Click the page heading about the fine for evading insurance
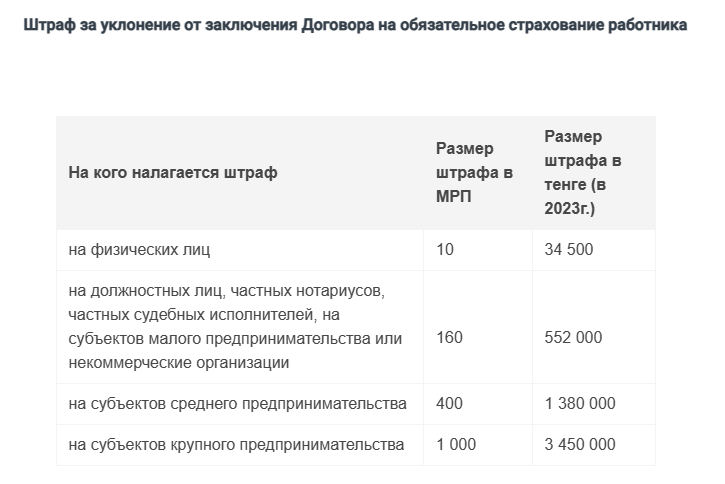This screenshot has height=484, width=725. pyautogui.click(x=355, y=25)
